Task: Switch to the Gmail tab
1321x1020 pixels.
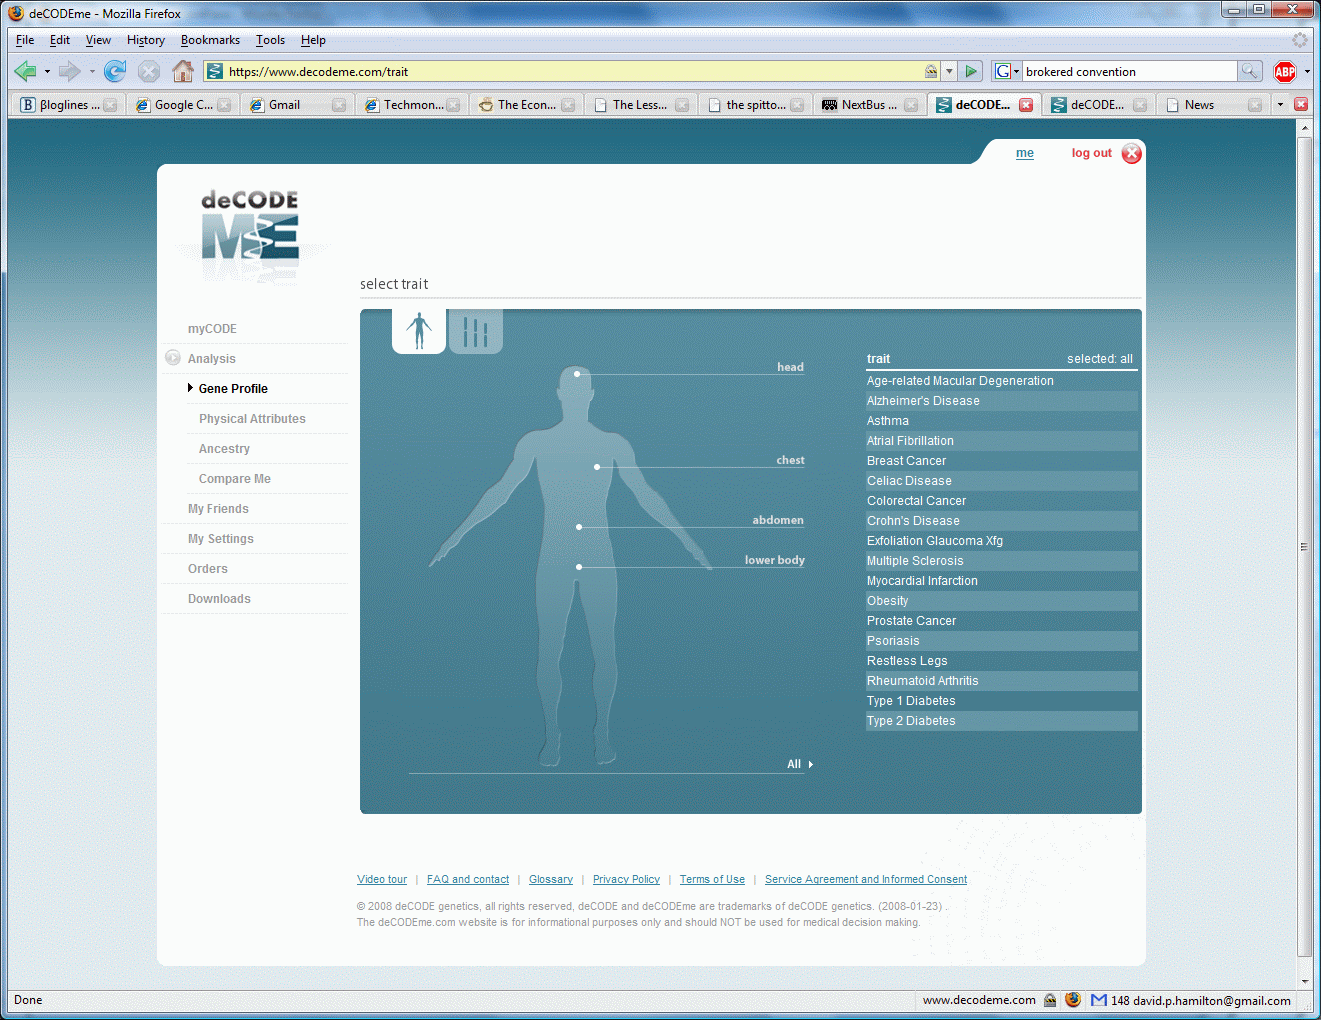Action: tap(297, 105)
